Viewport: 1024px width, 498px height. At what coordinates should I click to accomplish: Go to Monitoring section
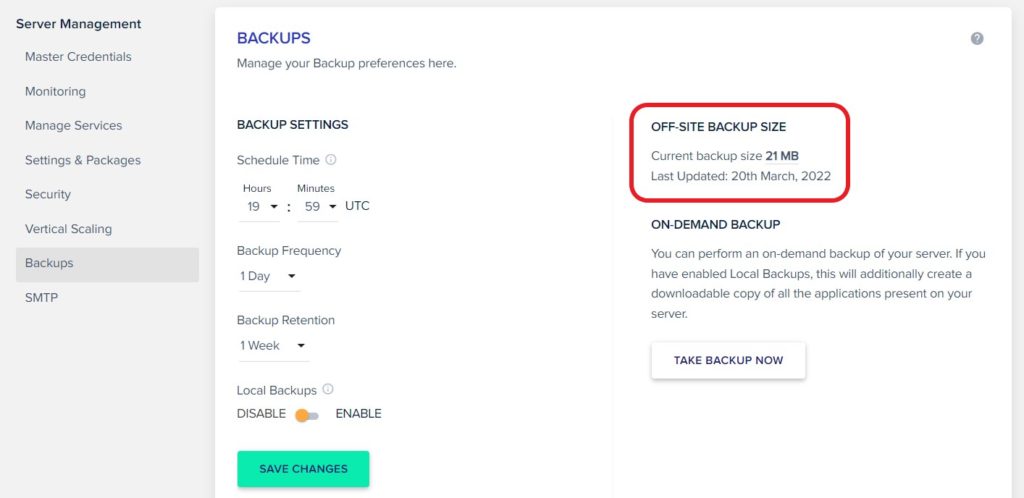tap(56, 91)
